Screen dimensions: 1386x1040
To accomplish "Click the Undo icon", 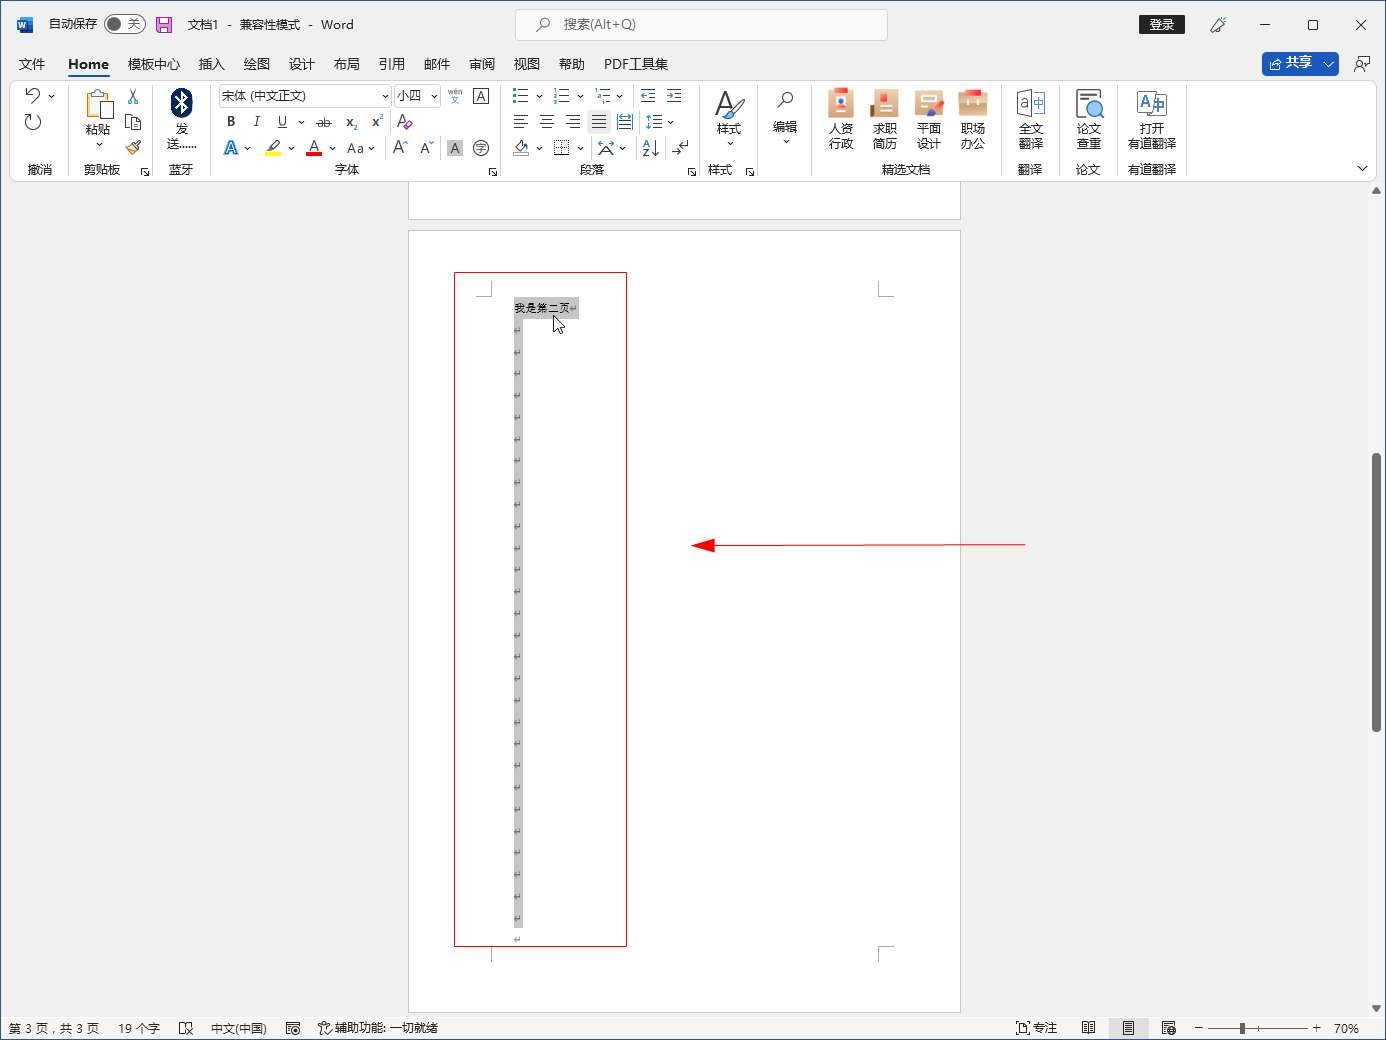I will [x=33, y=96].
